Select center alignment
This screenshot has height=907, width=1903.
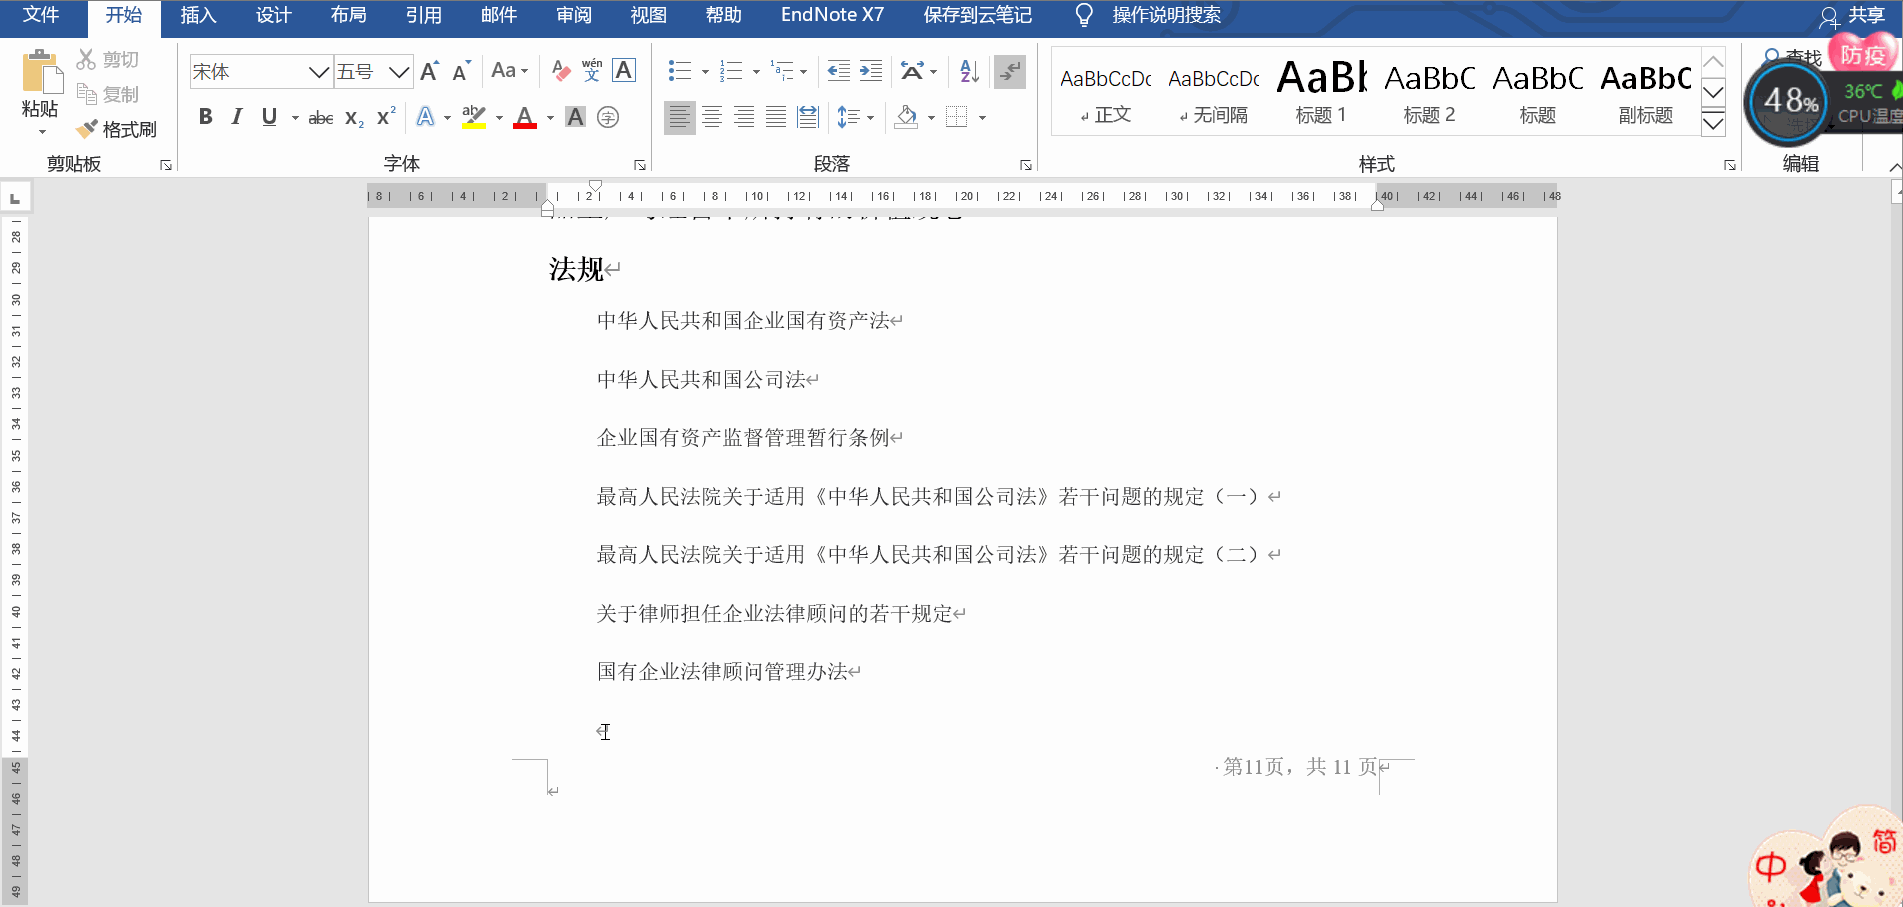(x=712, y=117)
